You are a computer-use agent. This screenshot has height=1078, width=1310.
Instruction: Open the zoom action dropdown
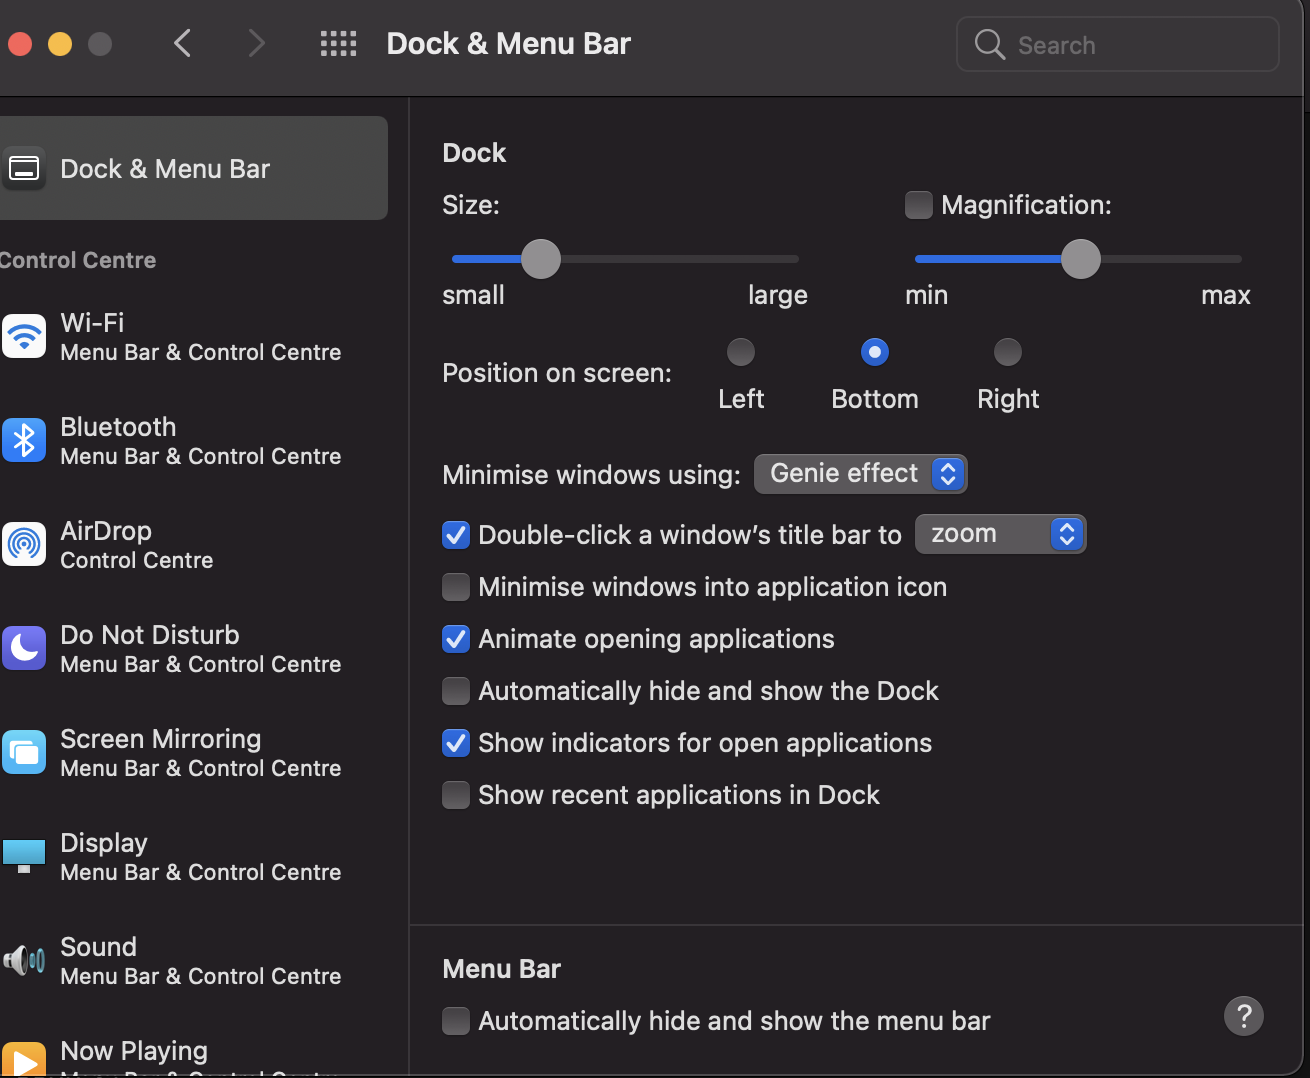(x=1000, y=534)
